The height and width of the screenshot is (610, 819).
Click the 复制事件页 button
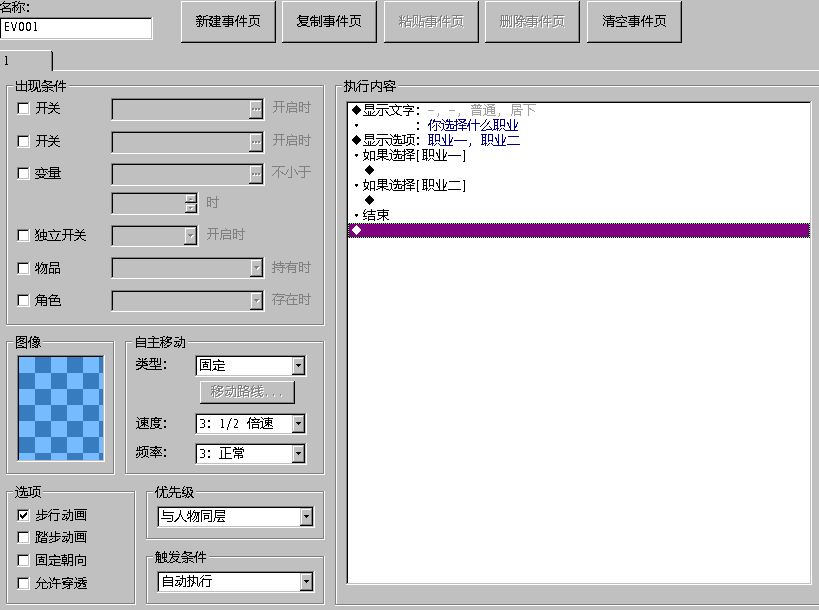pos(329,21)
